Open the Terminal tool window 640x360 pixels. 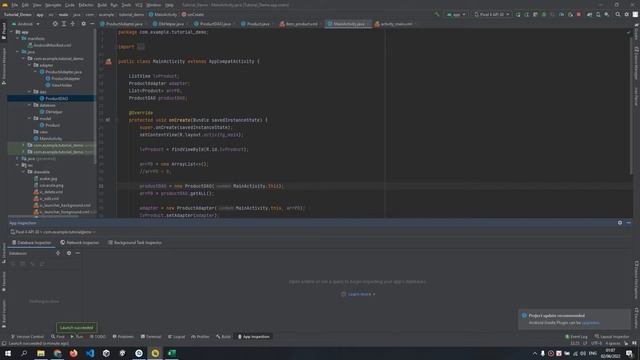(151, 337)
